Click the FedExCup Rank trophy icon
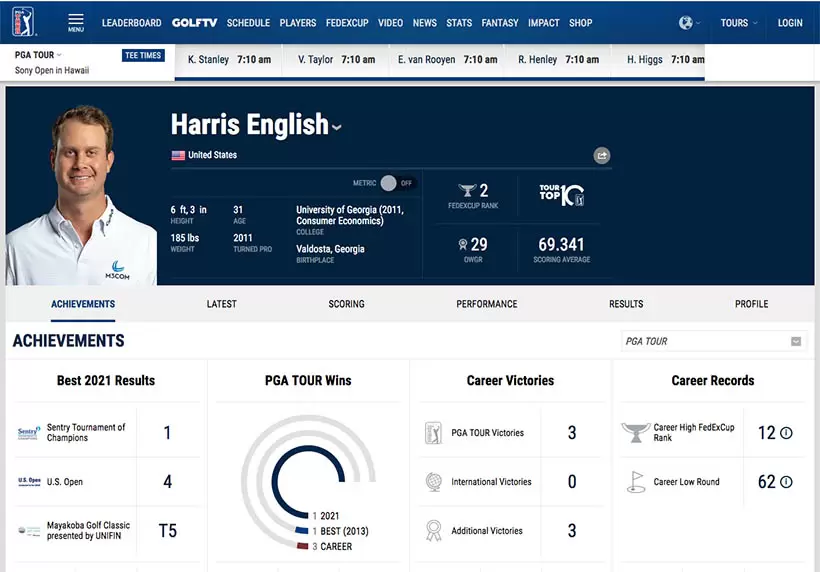 [x=467, y=190]
